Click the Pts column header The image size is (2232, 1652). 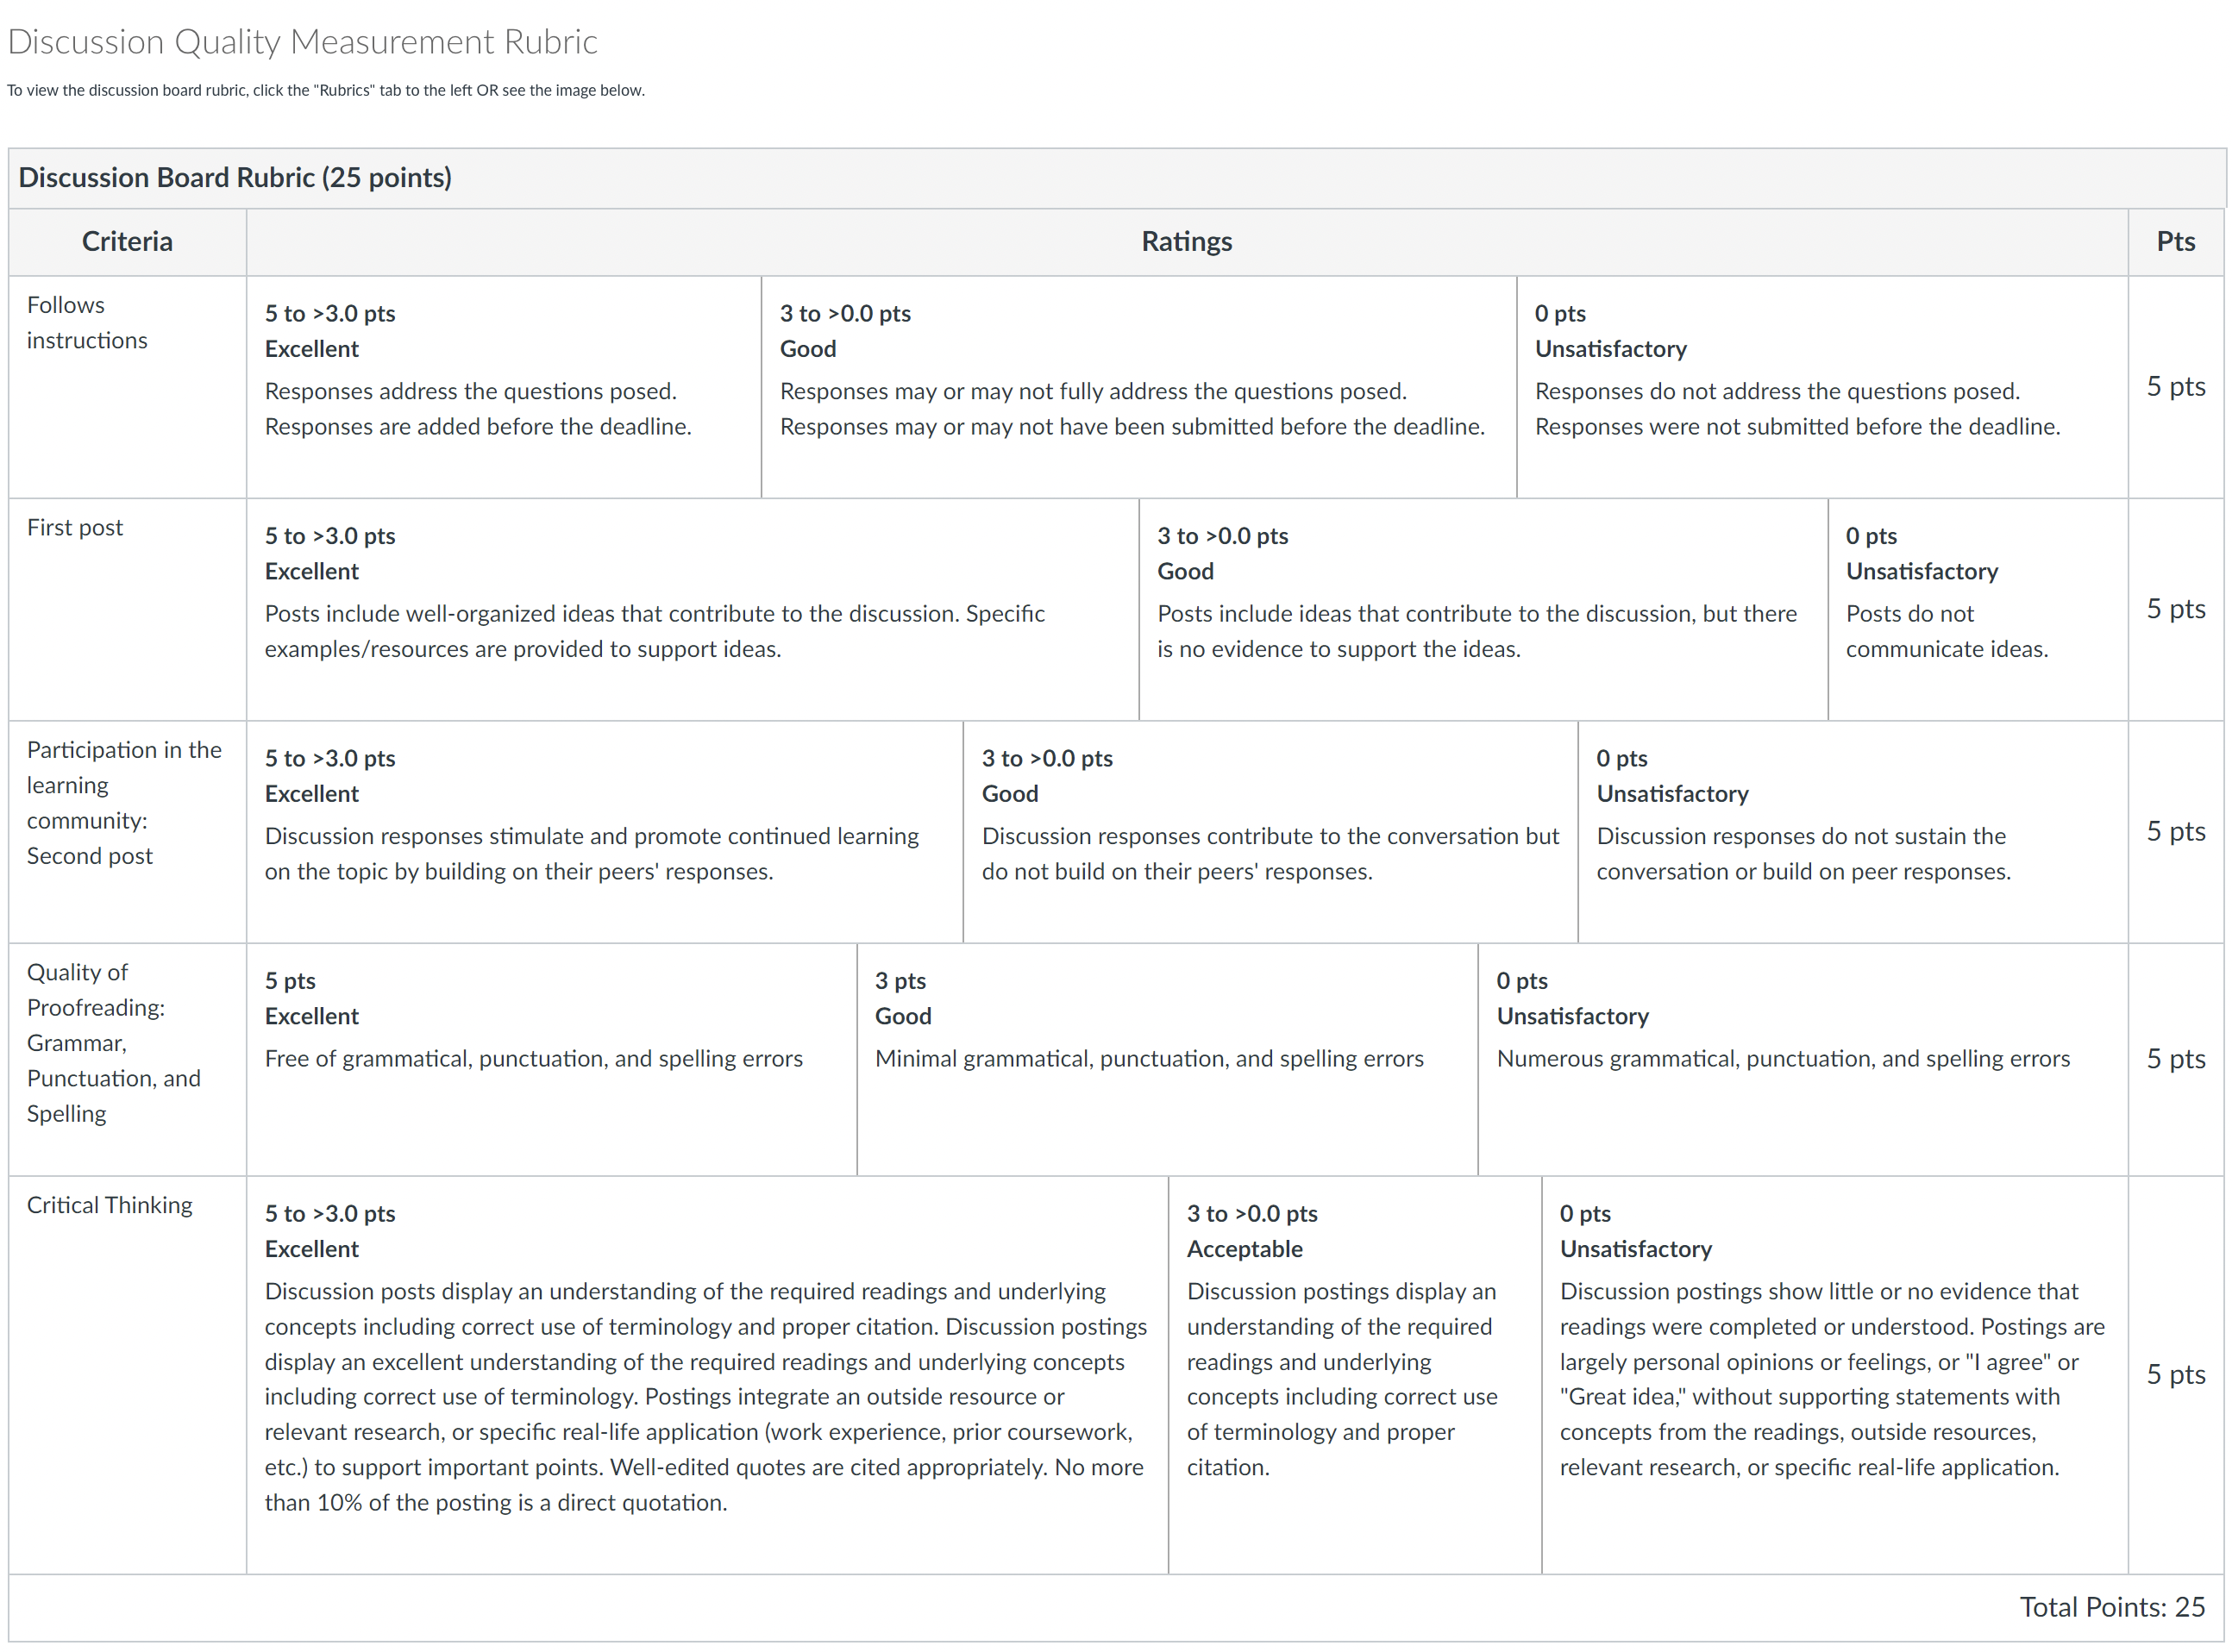pyautogui.click(x=2175, y=242)
